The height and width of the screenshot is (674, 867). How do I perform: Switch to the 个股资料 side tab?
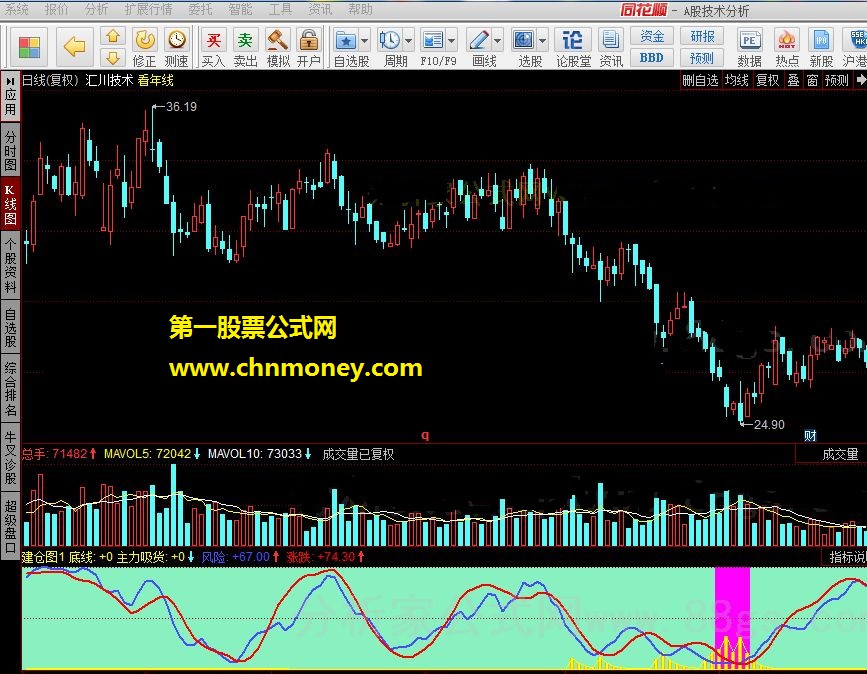(x=11, y=265)
